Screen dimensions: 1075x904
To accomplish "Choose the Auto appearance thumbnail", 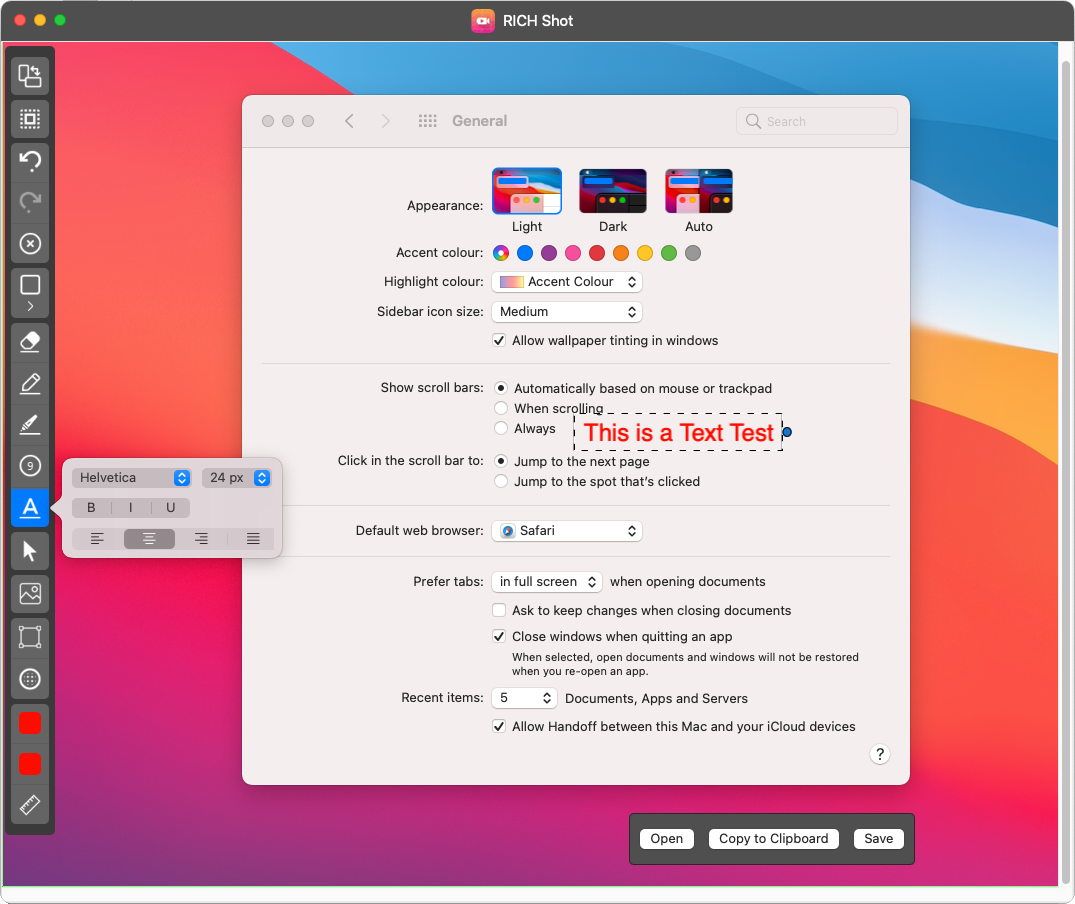I will click(699, 191).
